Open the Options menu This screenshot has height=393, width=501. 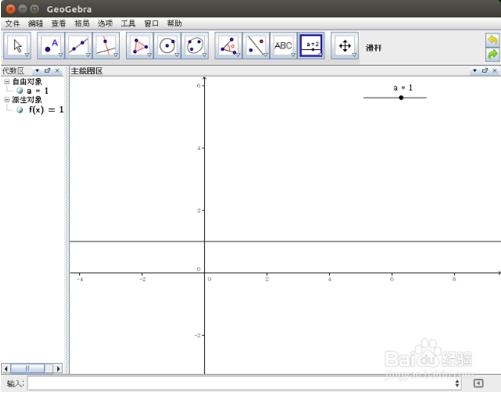[105, 24]
